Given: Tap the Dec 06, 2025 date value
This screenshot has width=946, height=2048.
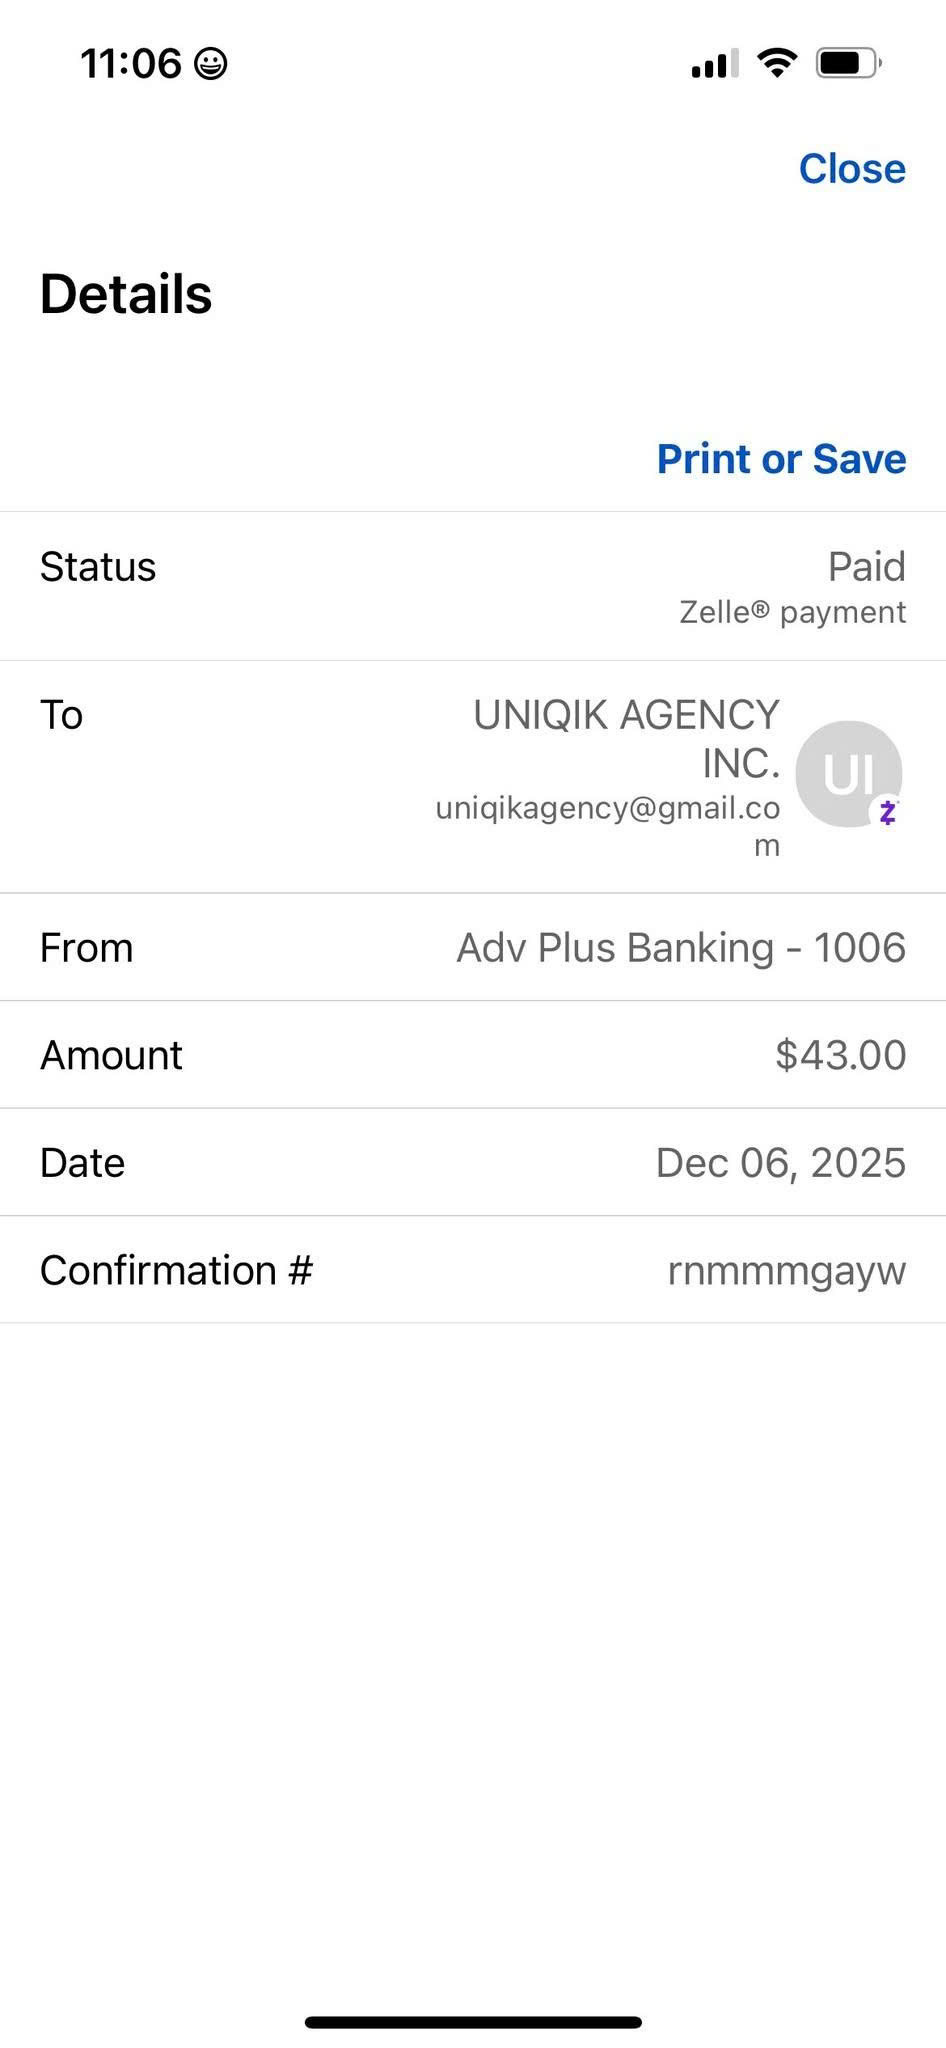Looking at the screenshot, I should pos(780,1163).
